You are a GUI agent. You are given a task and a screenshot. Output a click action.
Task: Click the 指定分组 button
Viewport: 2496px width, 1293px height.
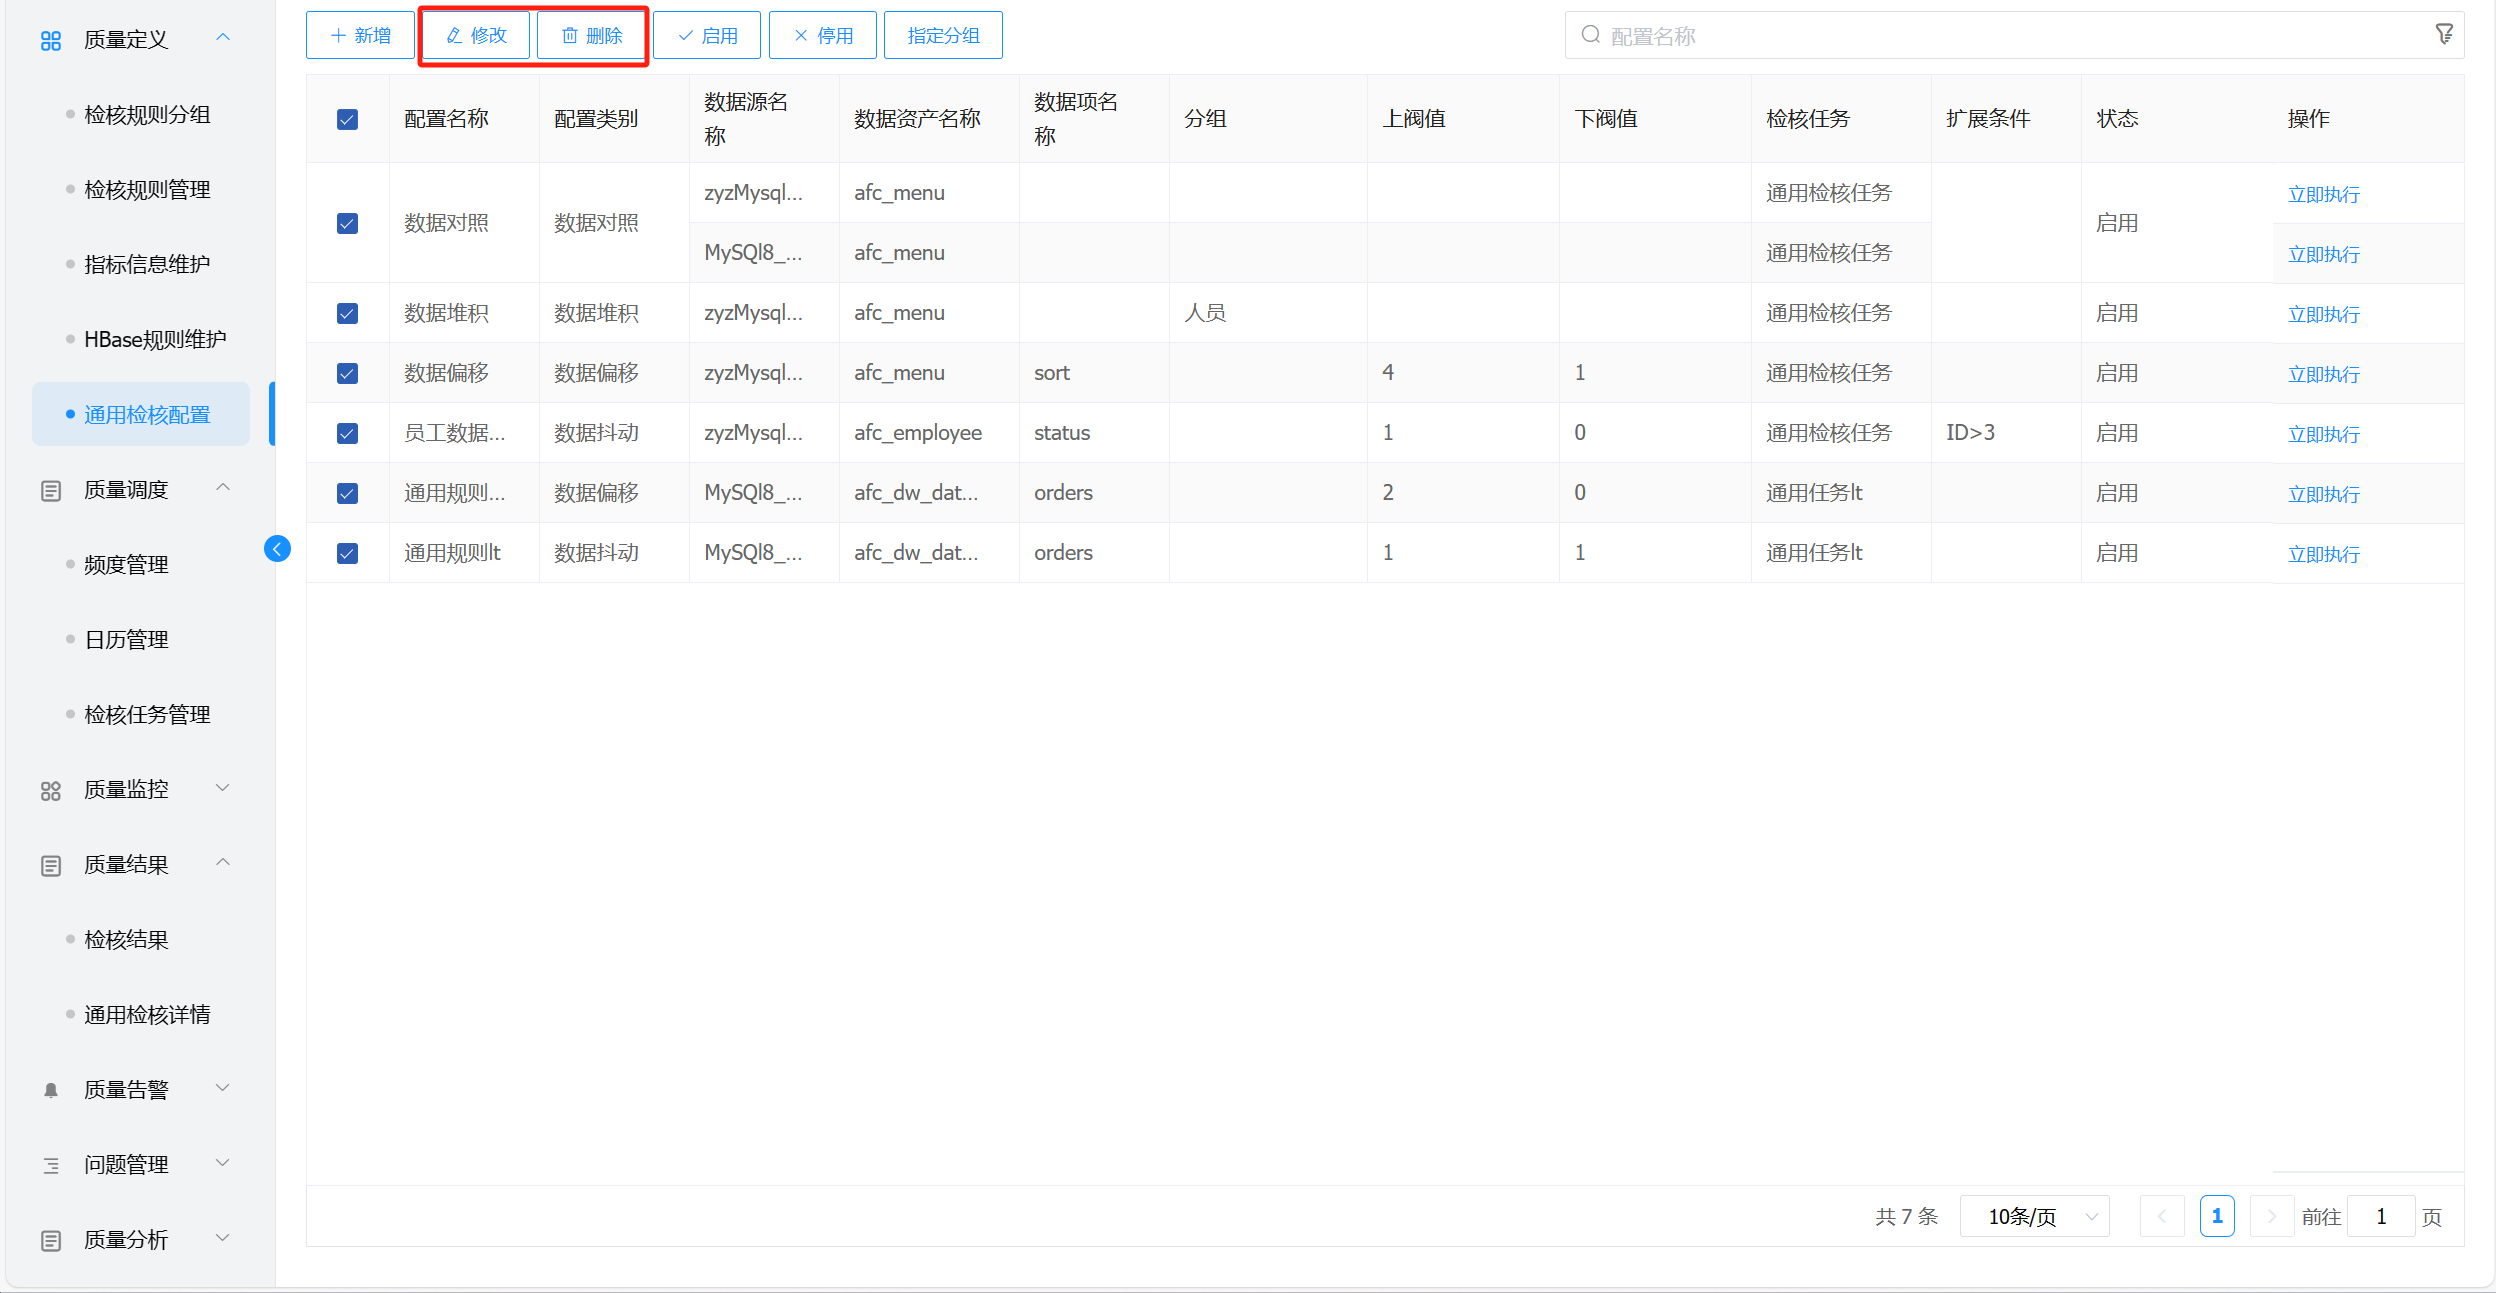coord(943,36)
